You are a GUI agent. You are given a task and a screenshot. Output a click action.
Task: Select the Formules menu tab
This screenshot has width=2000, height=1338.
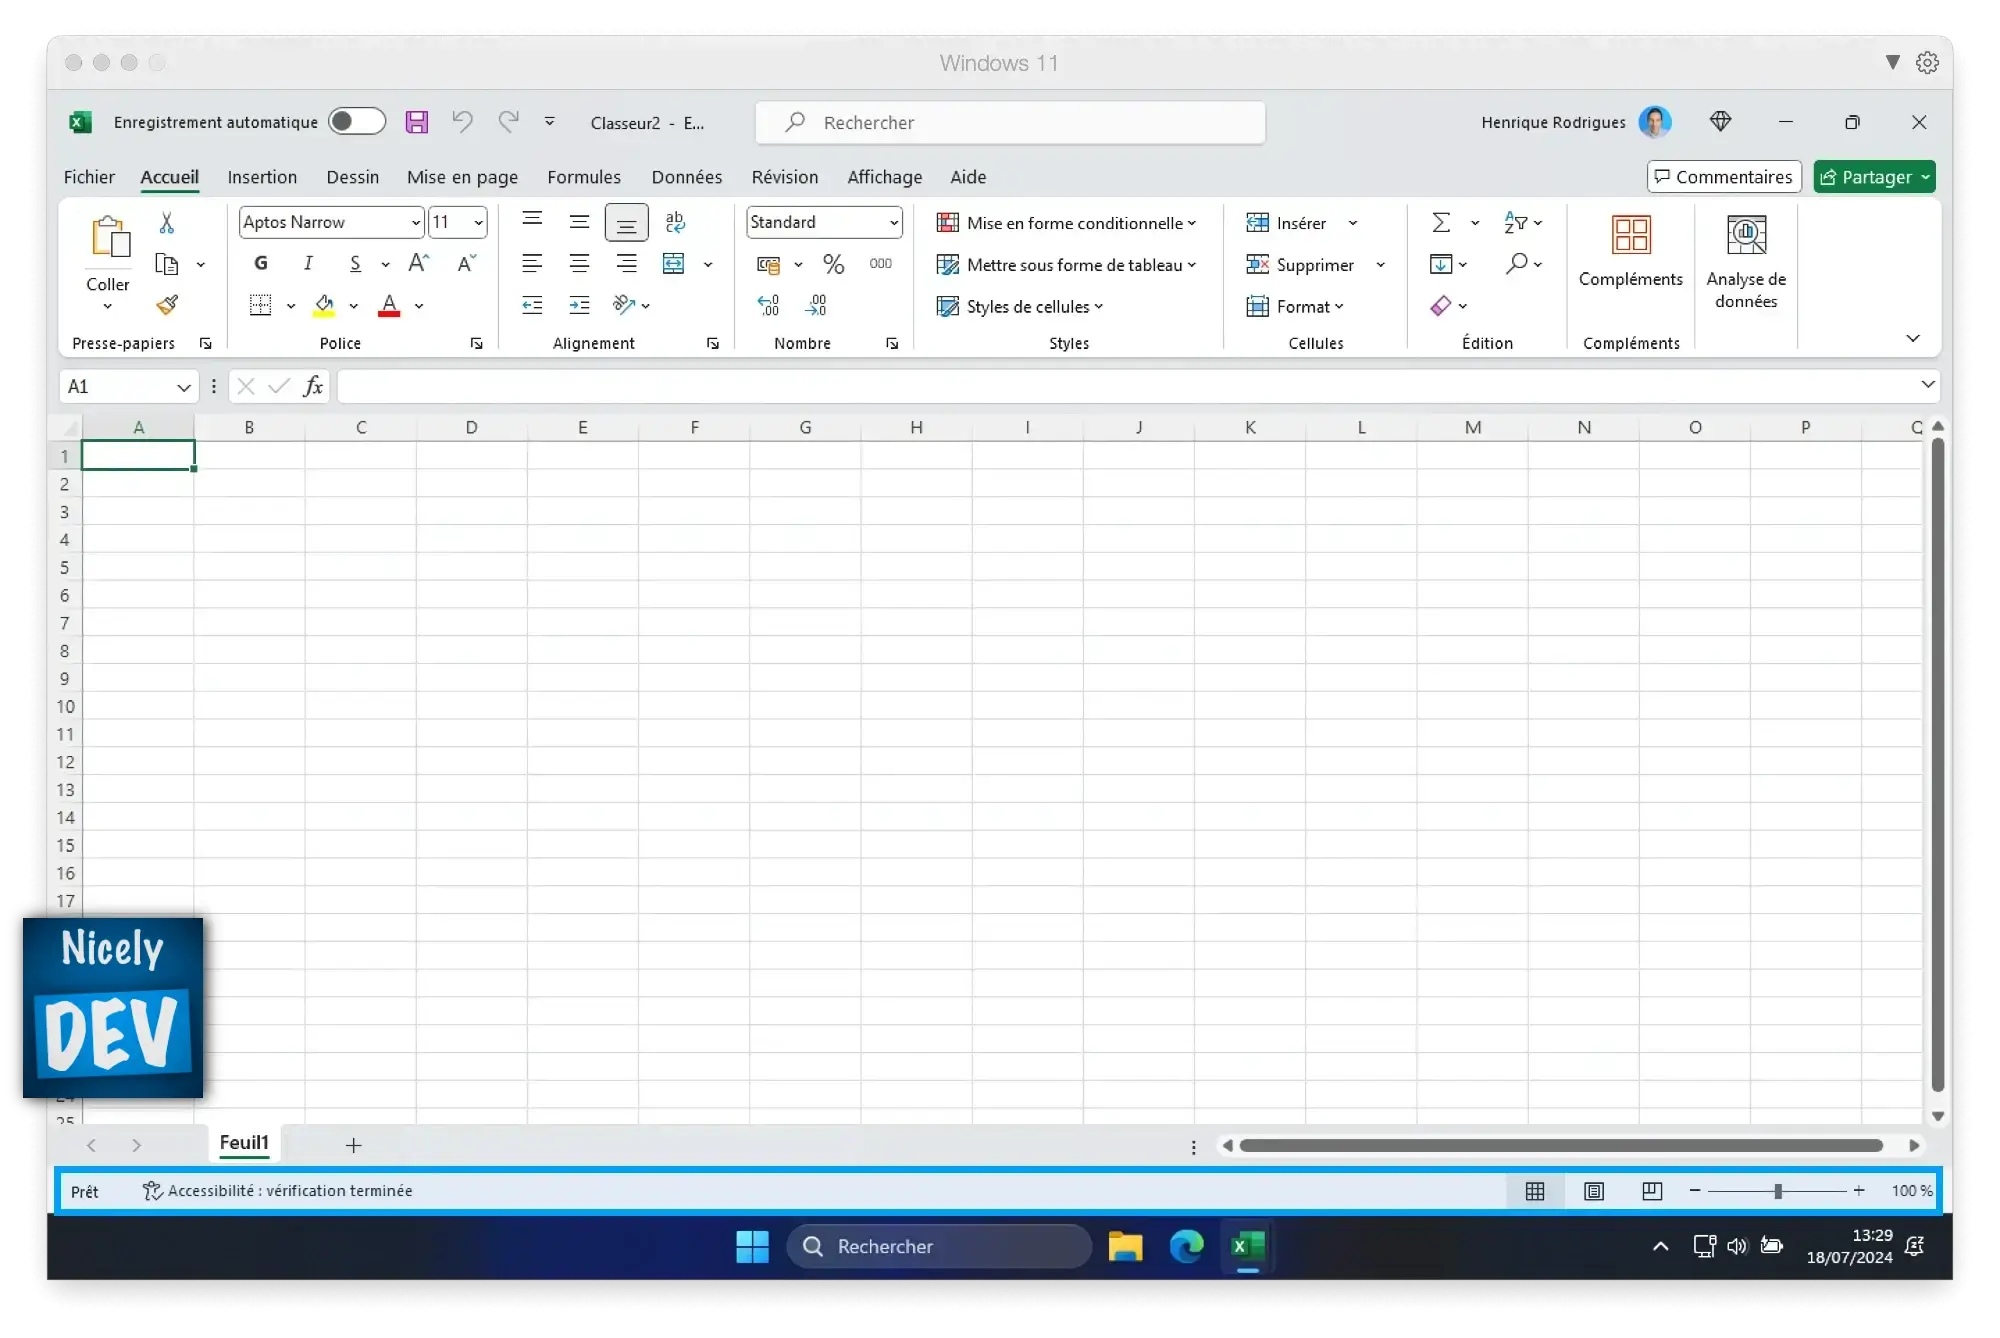point(584,176)
